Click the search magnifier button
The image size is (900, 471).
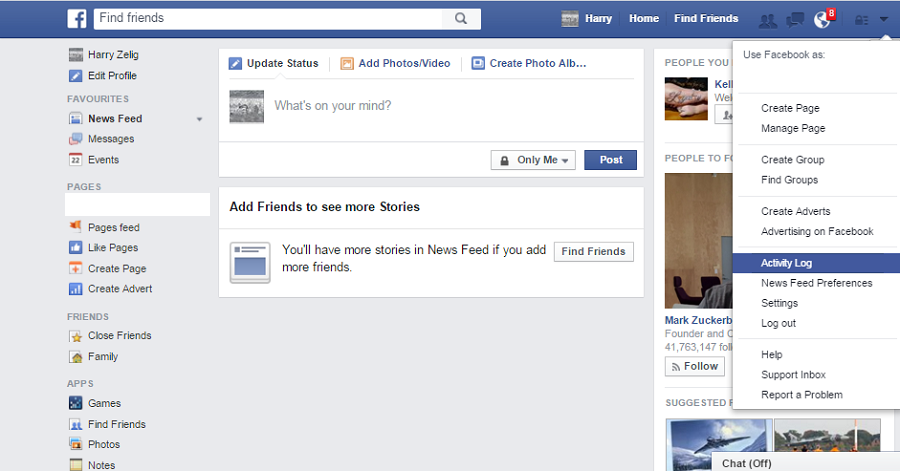[461, 18]
